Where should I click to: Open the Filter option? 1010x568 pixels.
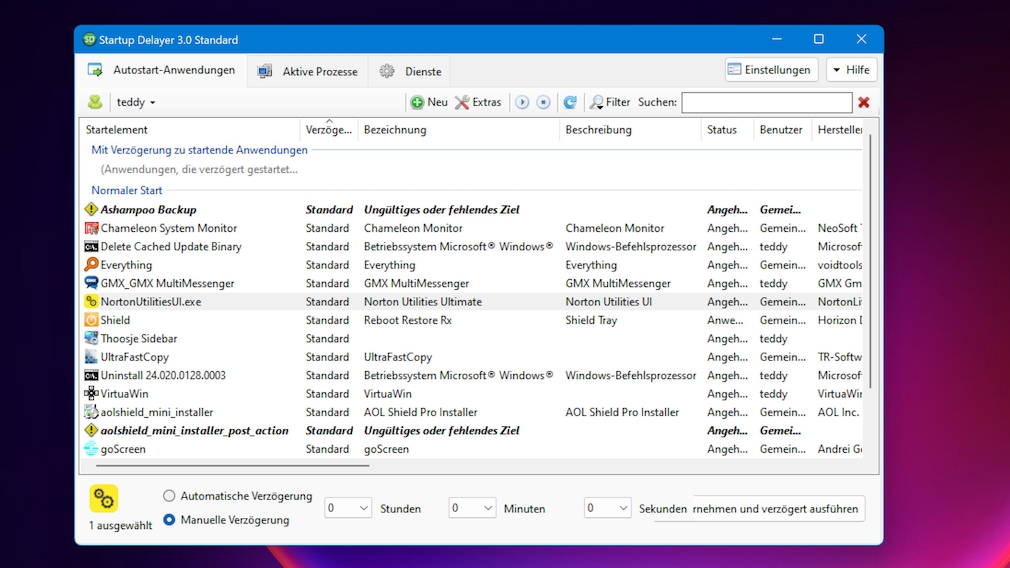click(610, 102)
